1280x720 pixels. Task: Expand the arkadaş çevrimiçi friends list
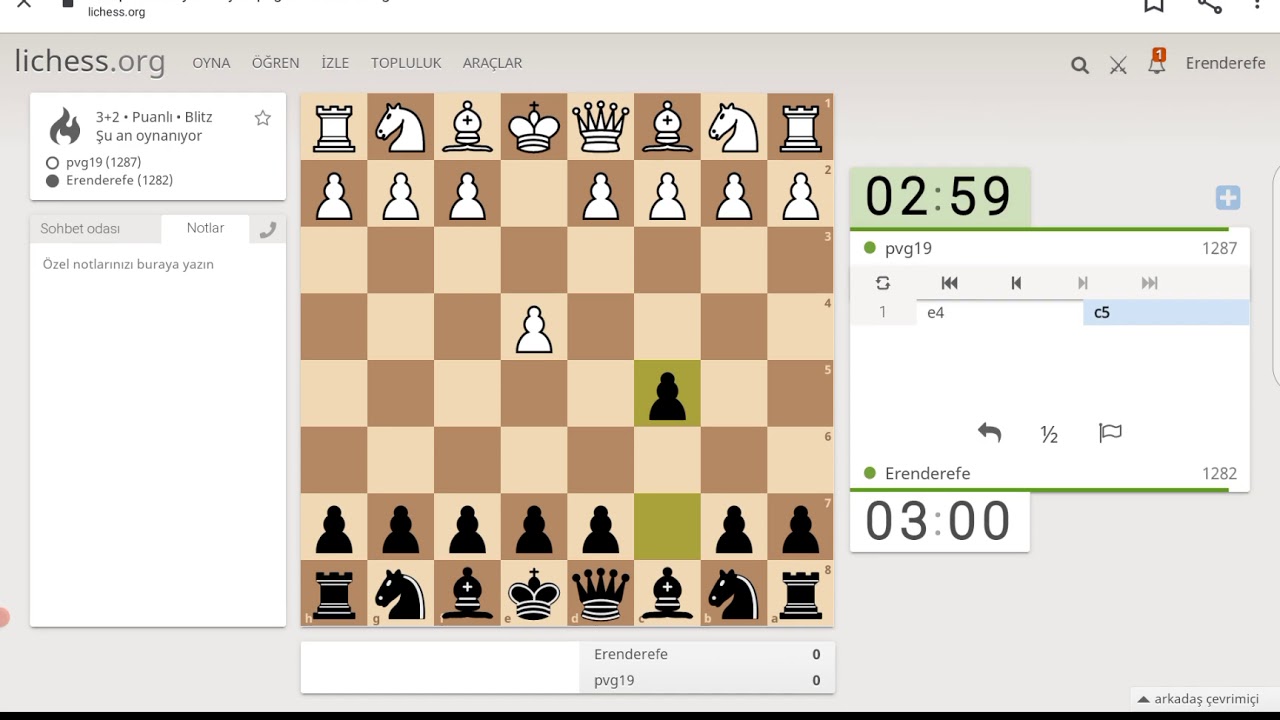(x=1198, y=699)
